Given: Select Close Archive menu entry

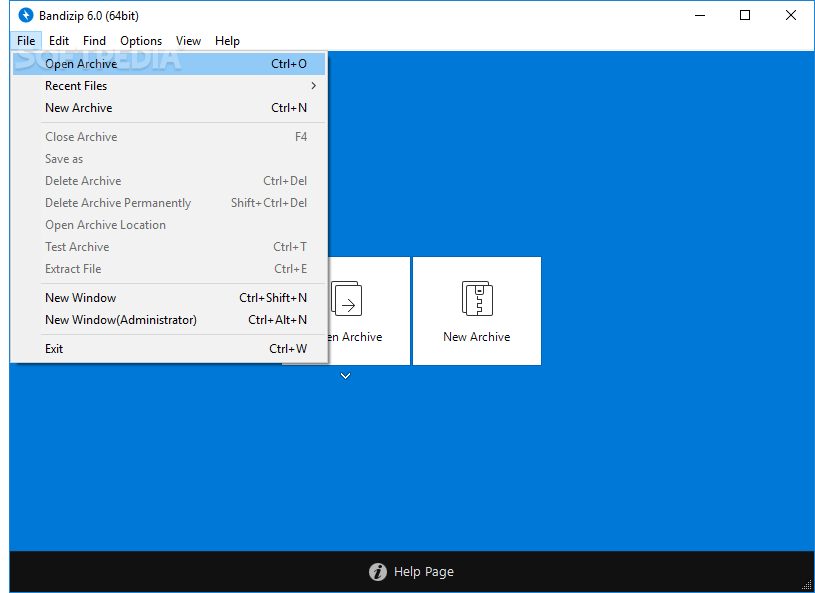Looking at the screenshot, I should [x=169, y=137].
